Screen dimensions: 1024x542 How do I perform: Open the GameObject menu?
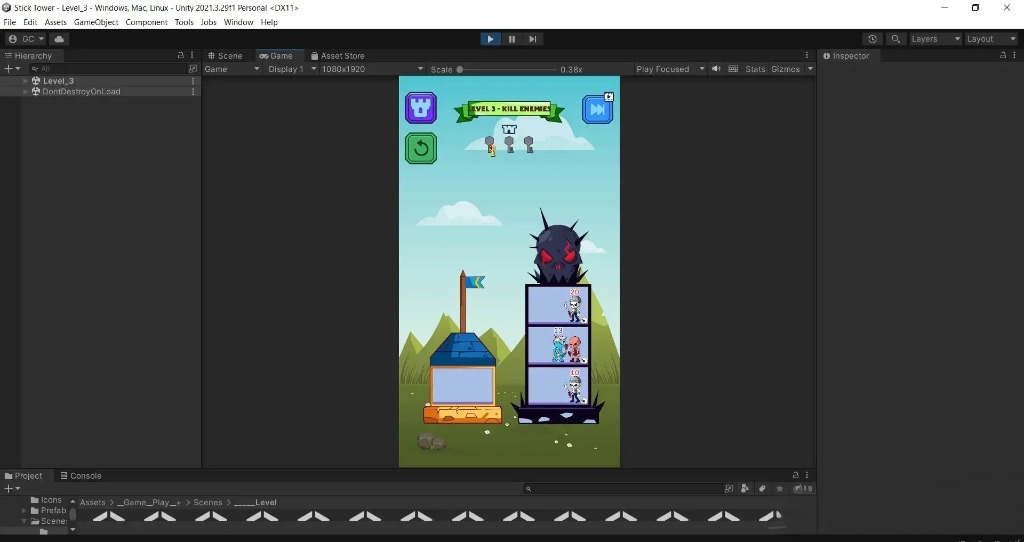pyautogui.click(x=96, y=22)
